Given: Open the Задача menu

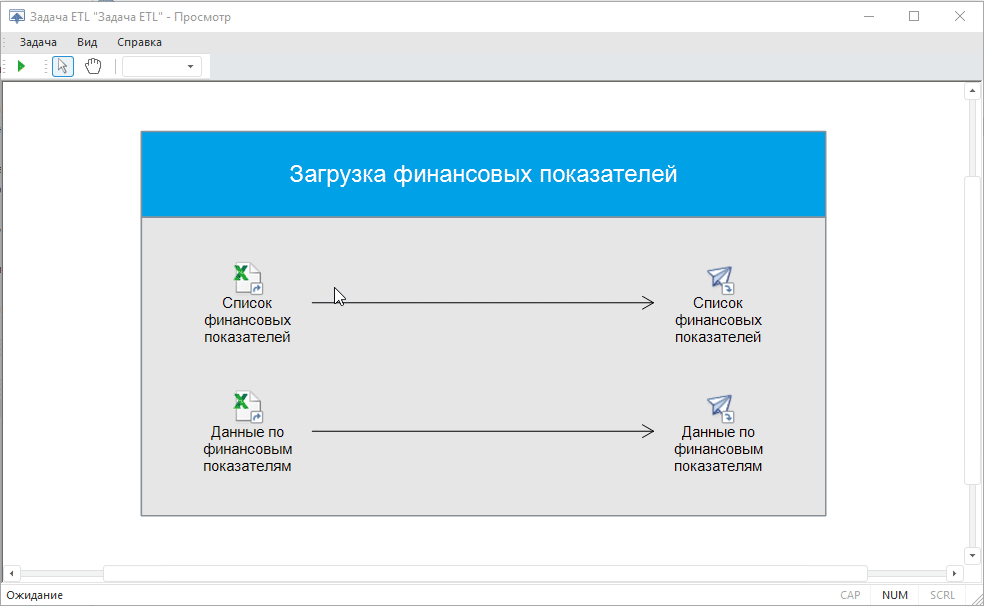Looking at the screenshot, I should 38,42.
